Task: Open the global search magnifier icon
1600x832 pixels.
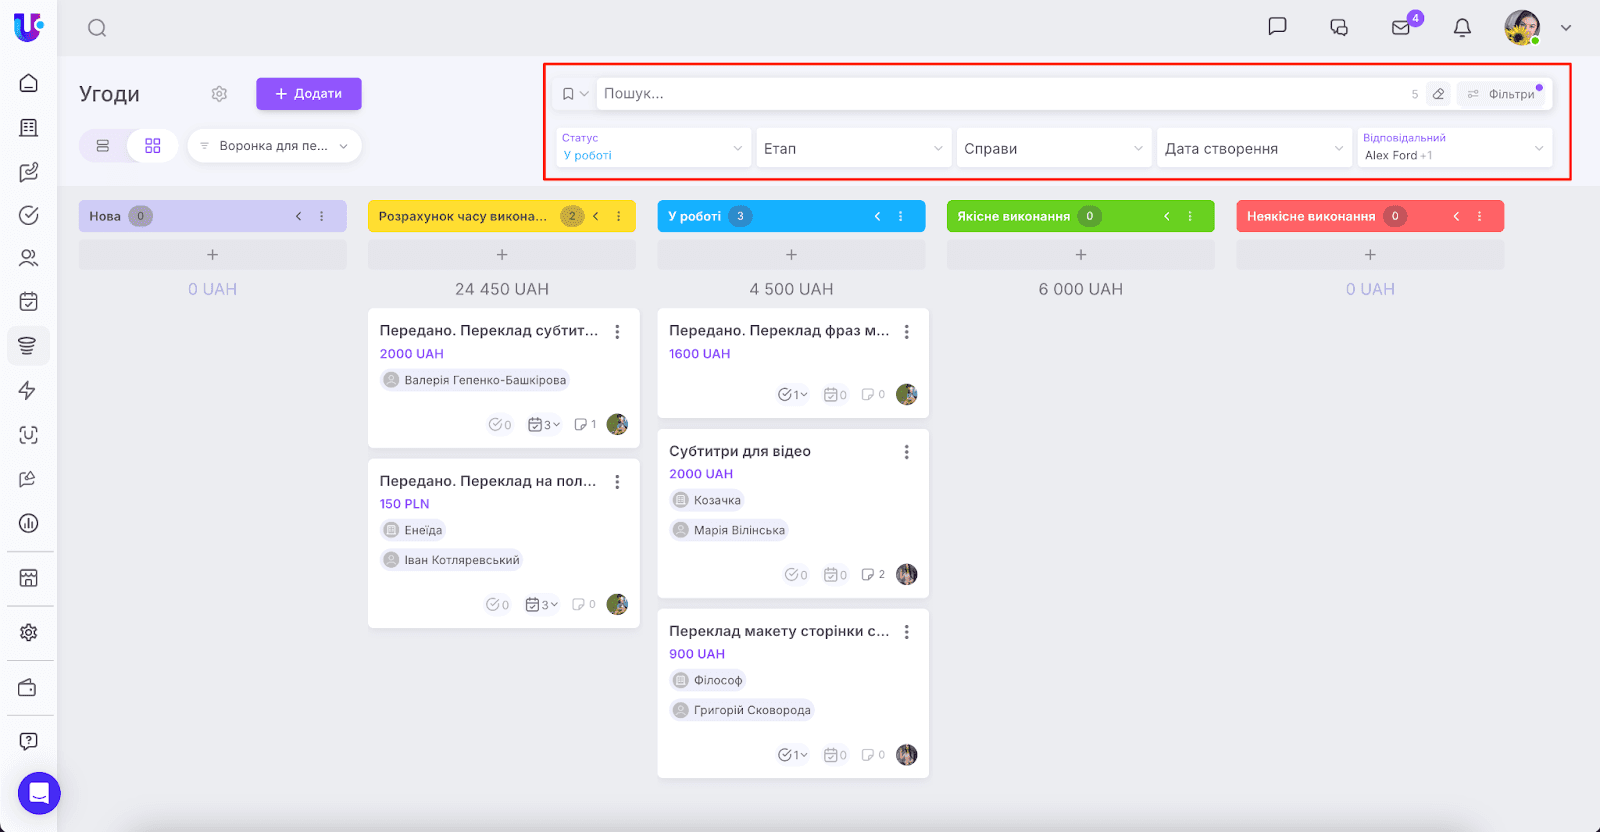Action: pos(97,28)
